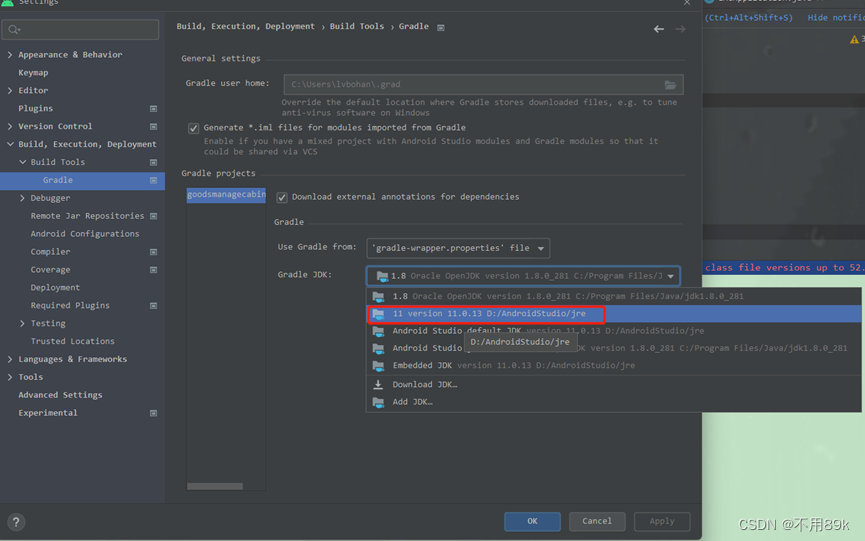865x541 pixels.
Task: Choose Embedded JDK version 11.0.13
Action: (x=613, y=366)
